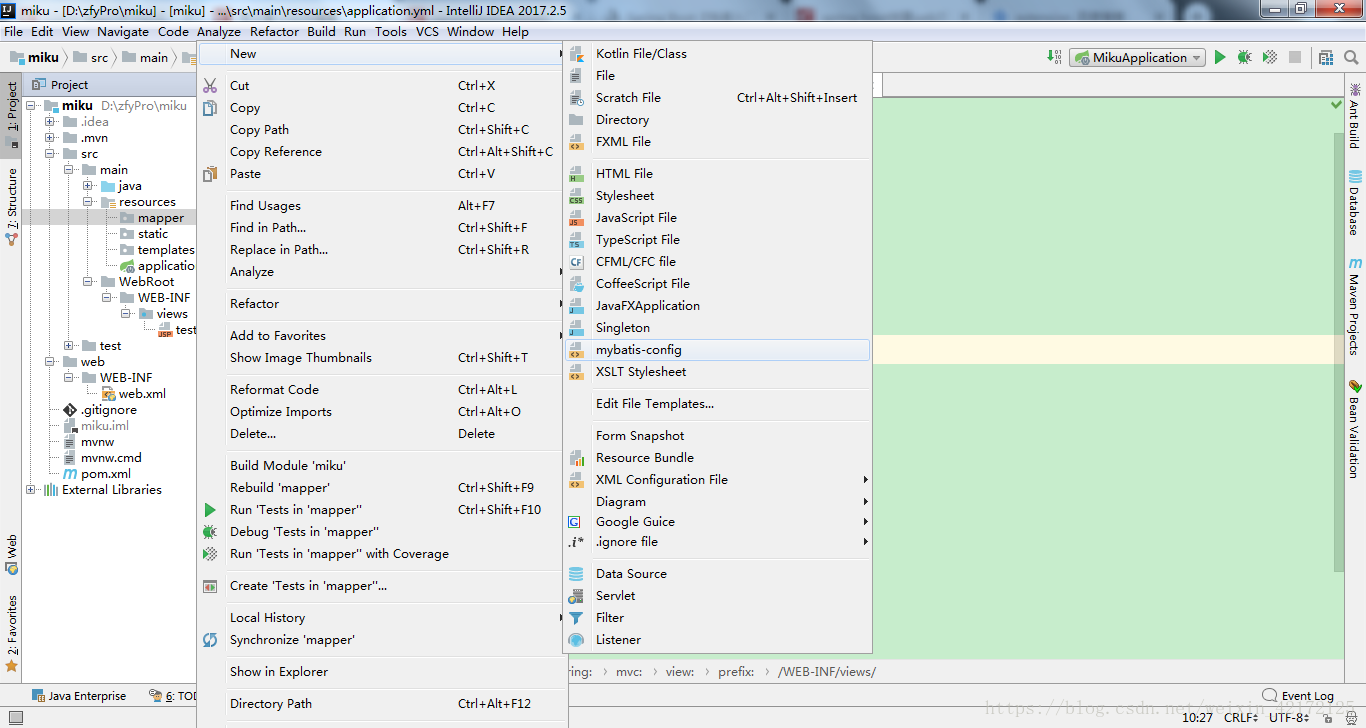Click UTF-8 encoding in status bar

tap(1289, 717)
